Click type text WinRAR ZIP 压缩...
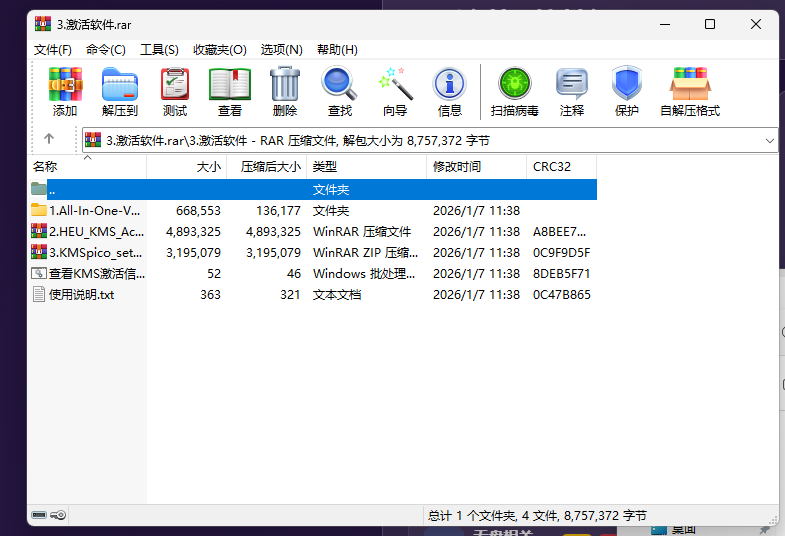The height and width of the screenshot is (536, 785). tap(365, 253)
